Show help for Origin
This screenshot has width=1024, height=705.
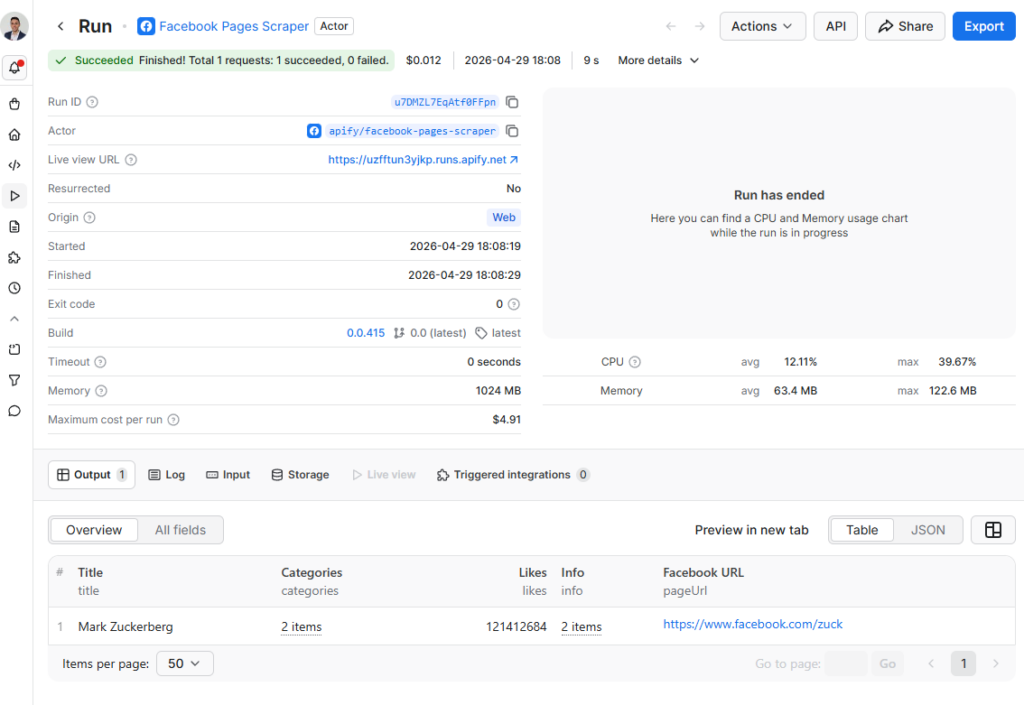pos(89,217)
